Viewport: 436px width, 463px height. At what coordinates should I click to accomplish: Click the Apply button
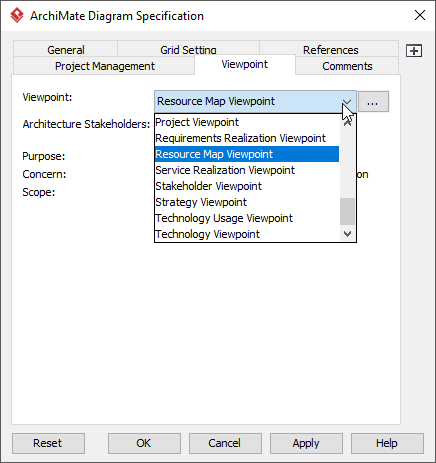[x=306, y=443]
